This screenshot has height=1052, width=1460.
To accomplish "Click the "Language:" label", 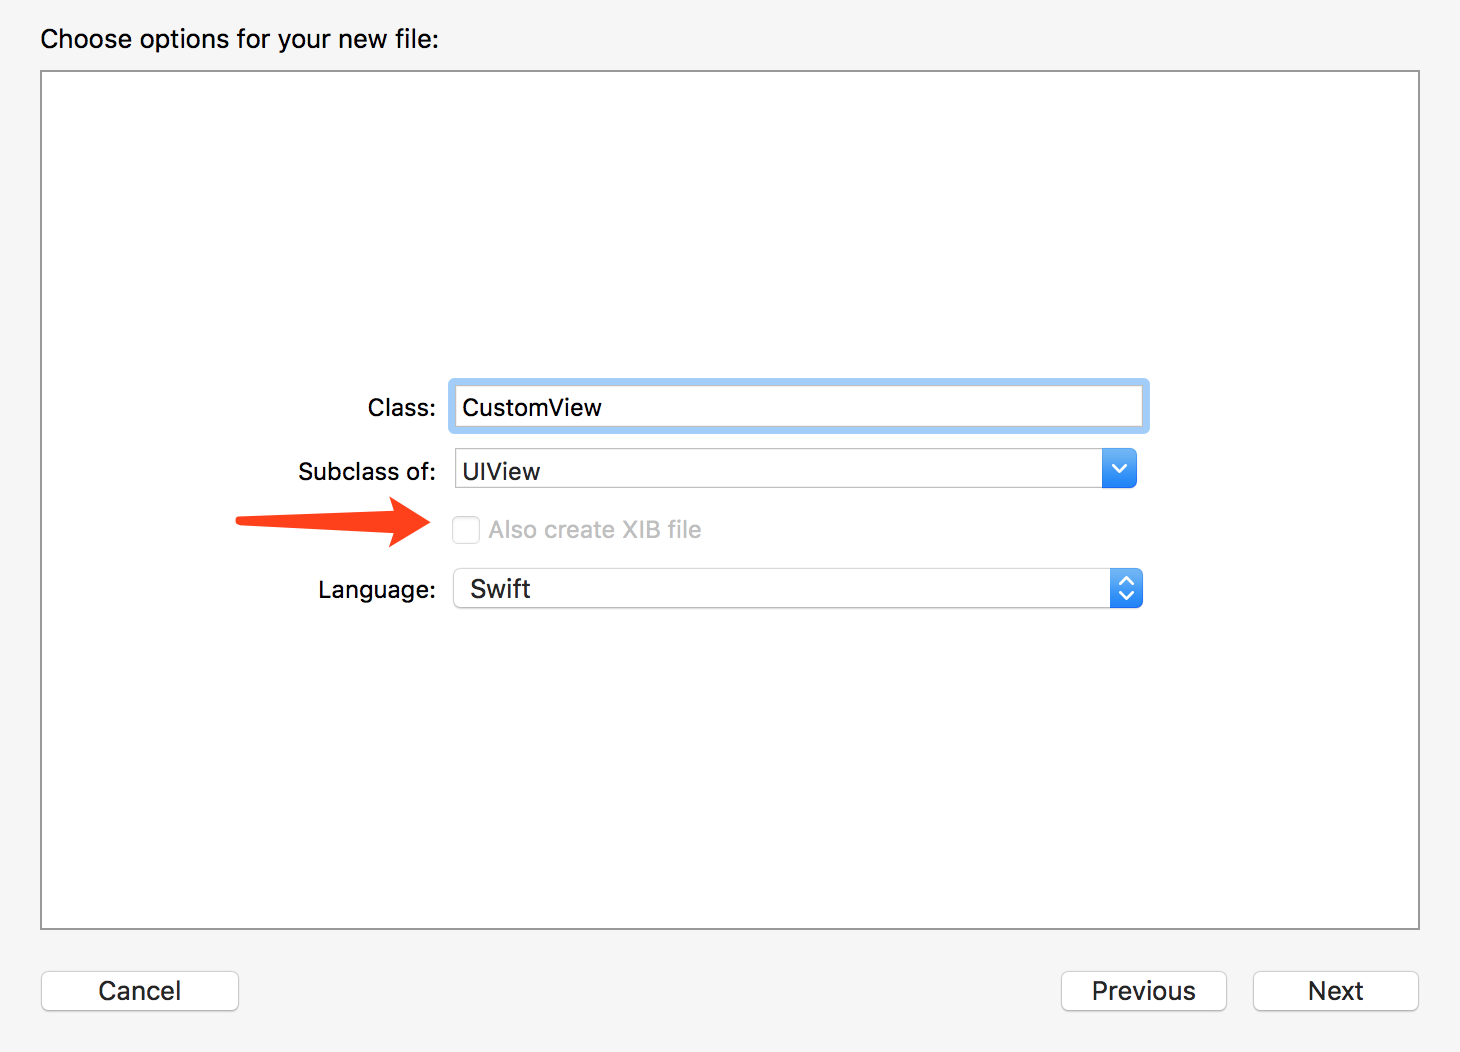I will (376, 590).
